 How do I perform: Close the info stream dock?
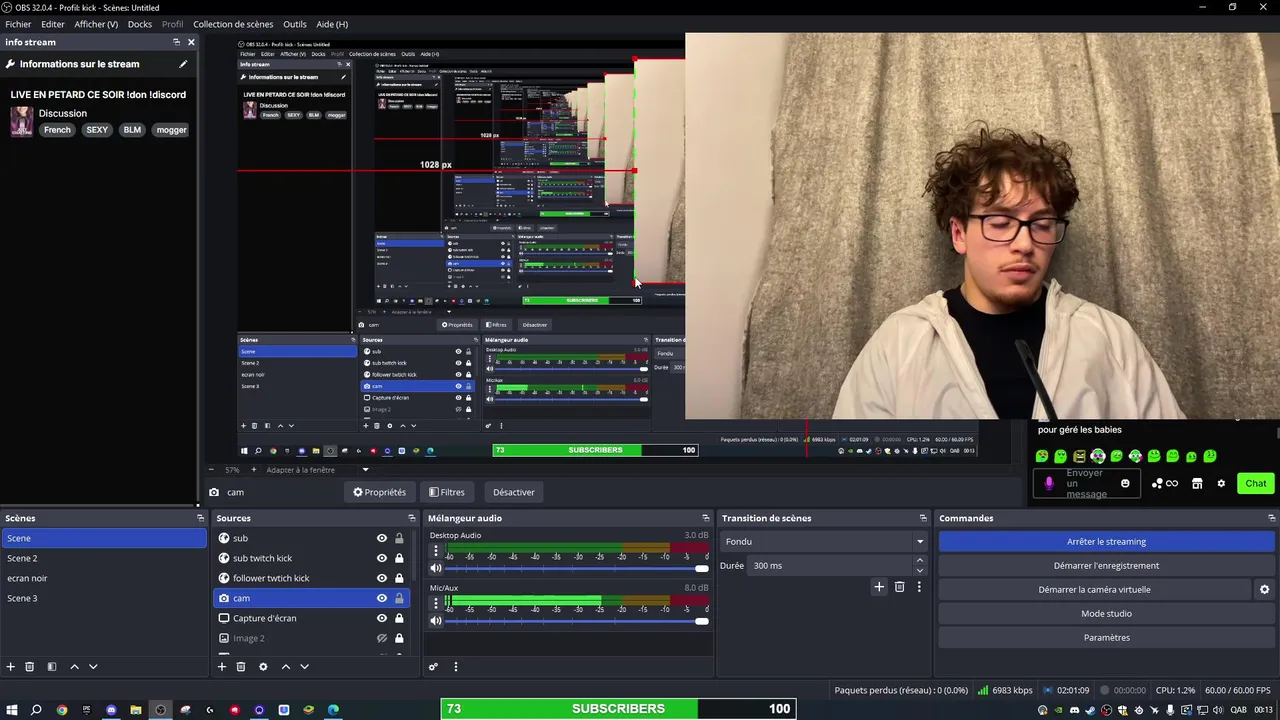[x=191, y=42]
